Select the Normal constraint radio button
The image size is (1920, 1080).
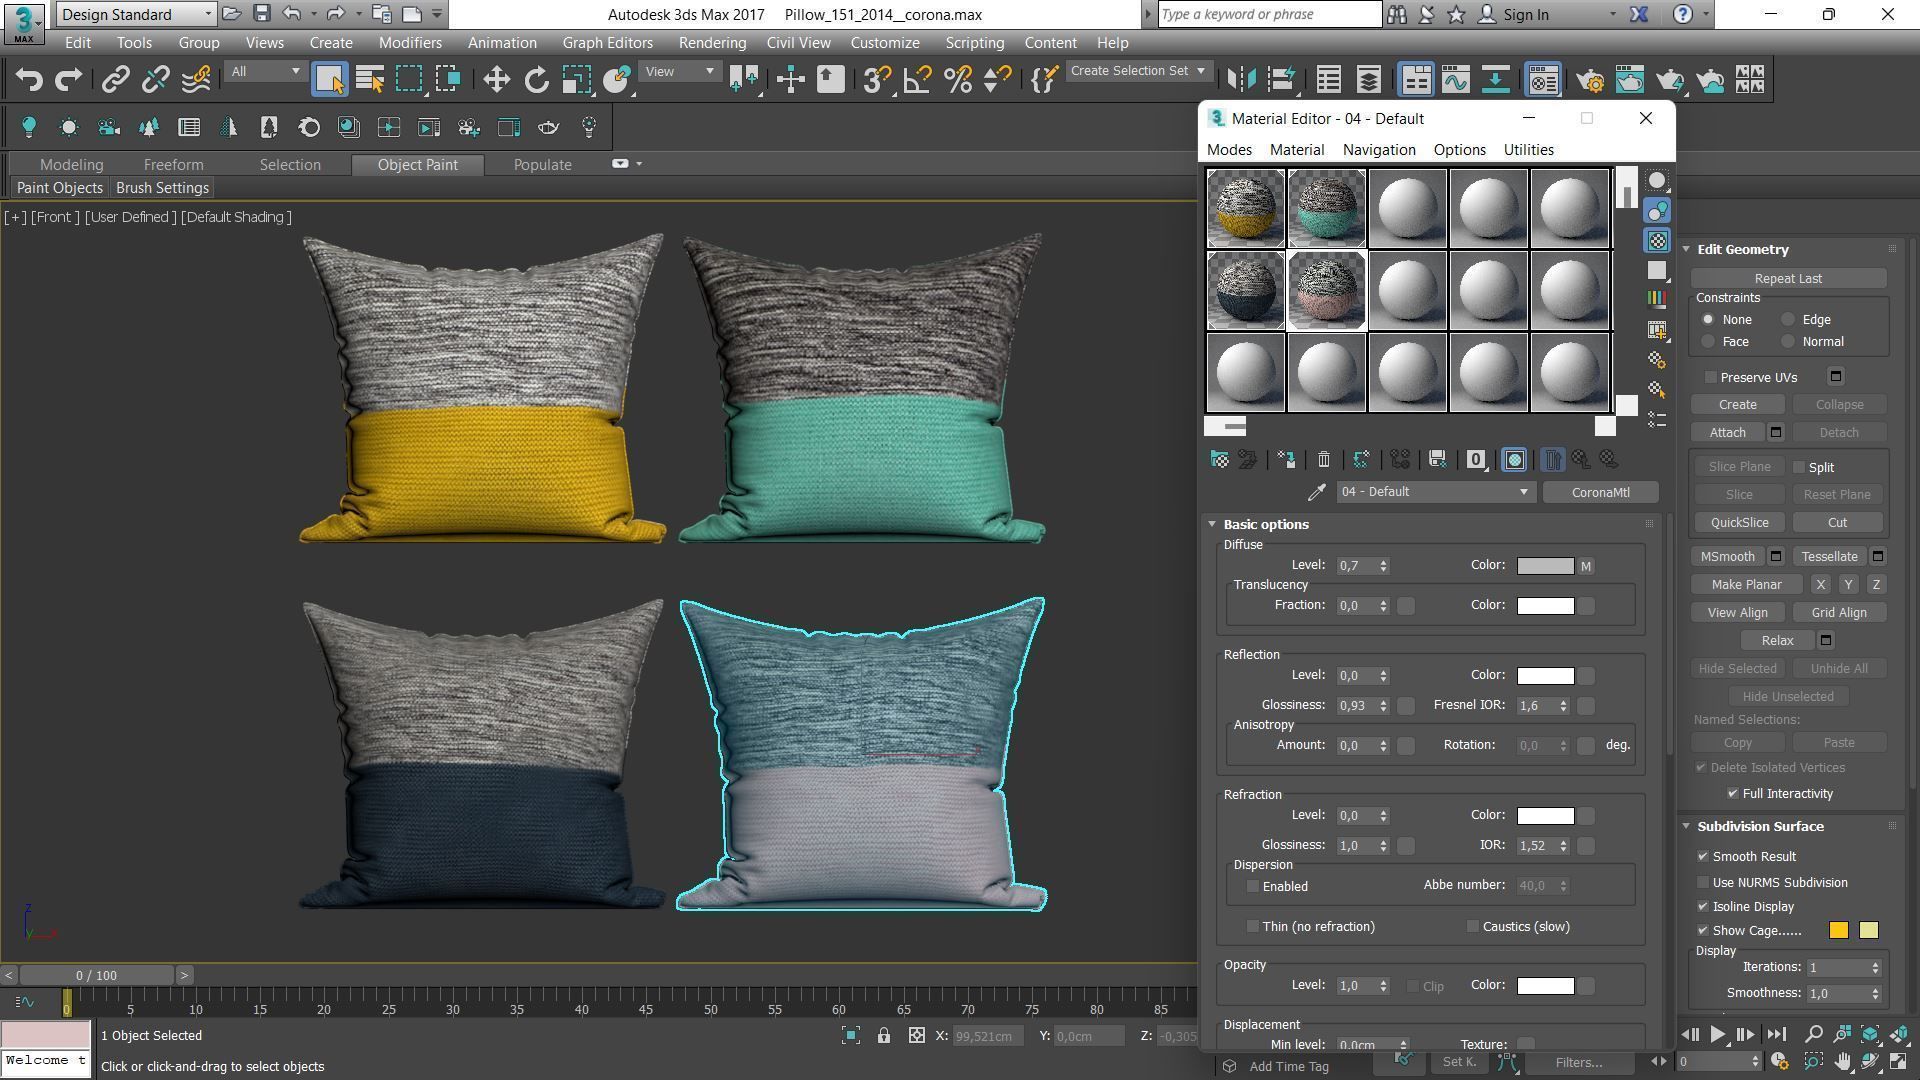pos(1788,342)
